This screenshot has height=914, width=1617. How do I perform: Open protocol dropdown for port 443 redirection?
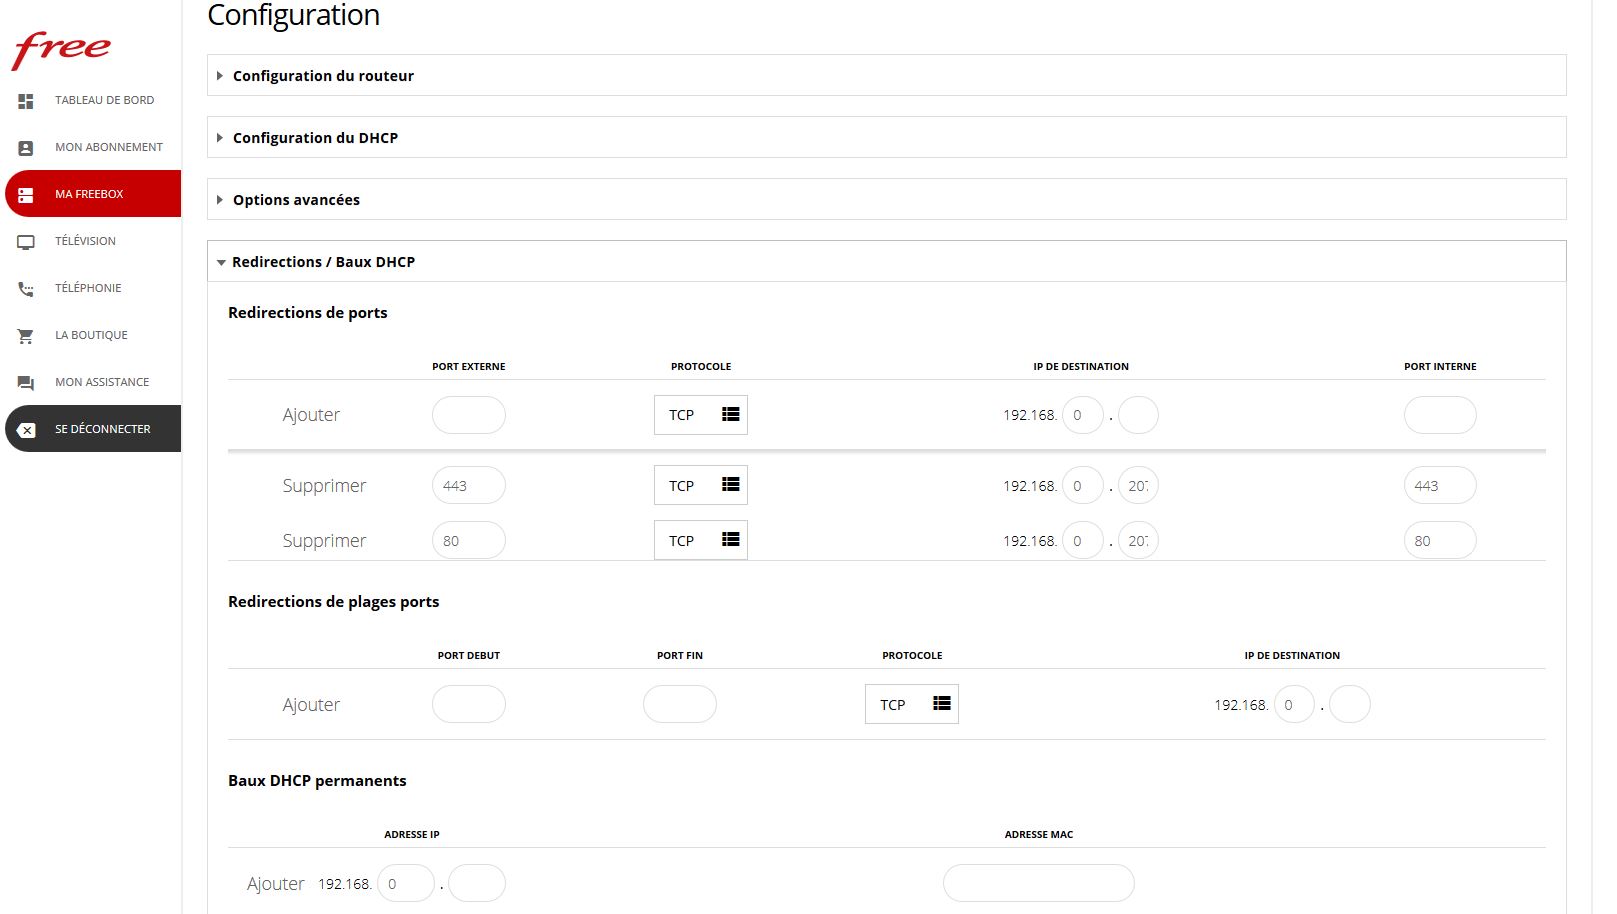[x=700, y=485]
